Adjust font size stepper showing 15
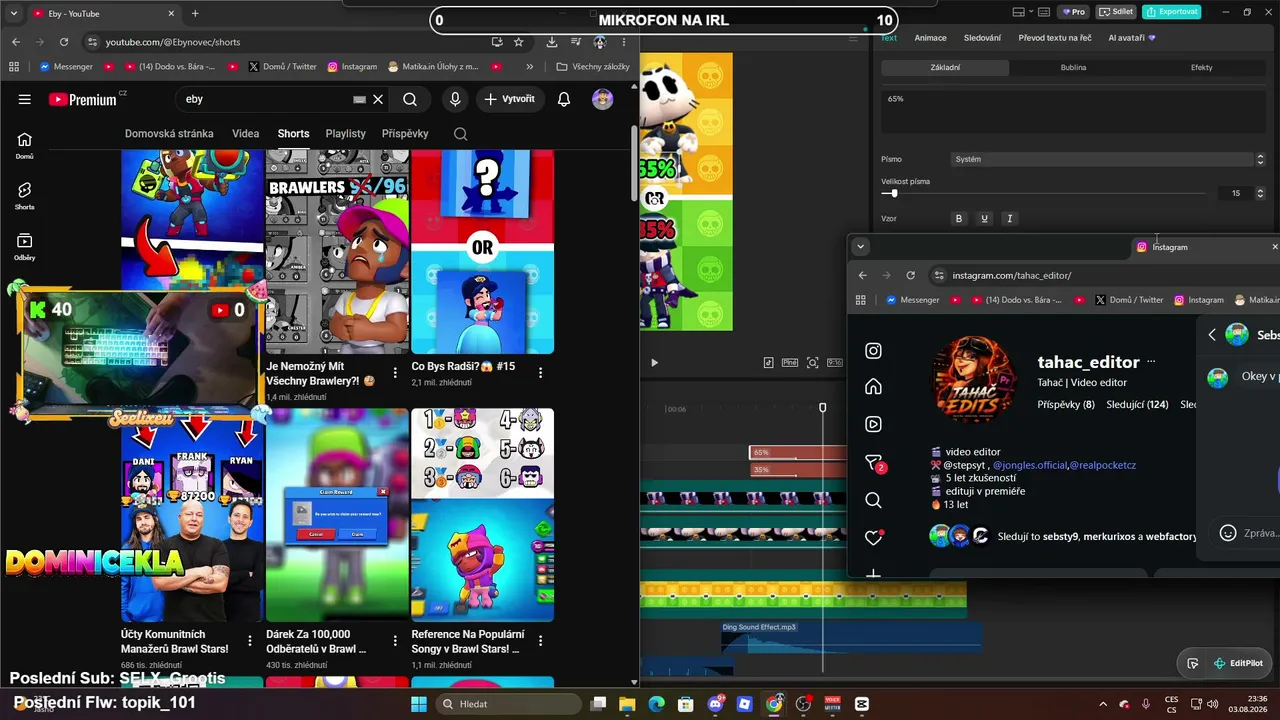Image resolution: width=1280 pixels, height=720 pixels. pyautogui.click(x=1260, y=193)
